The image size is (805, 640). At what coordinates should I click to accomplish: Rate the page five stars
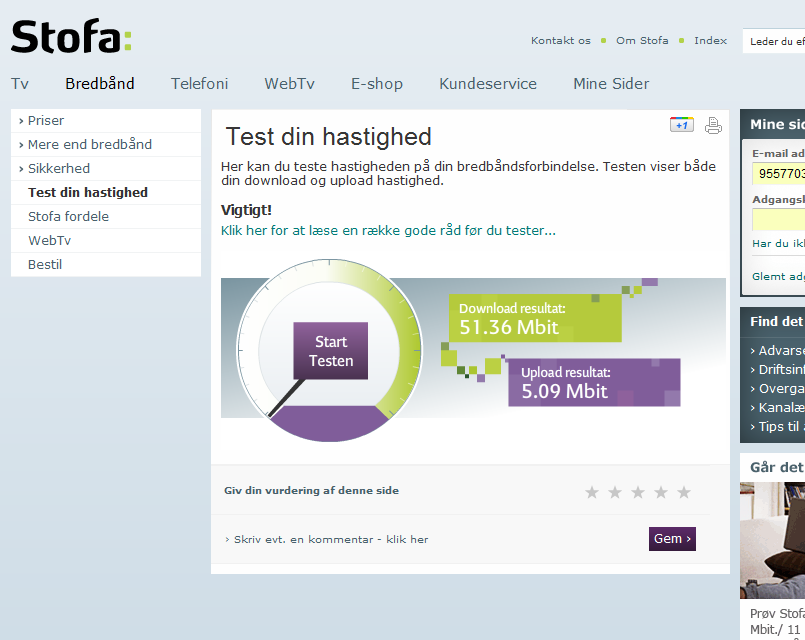pyautogui.click(x=684, y=493)
